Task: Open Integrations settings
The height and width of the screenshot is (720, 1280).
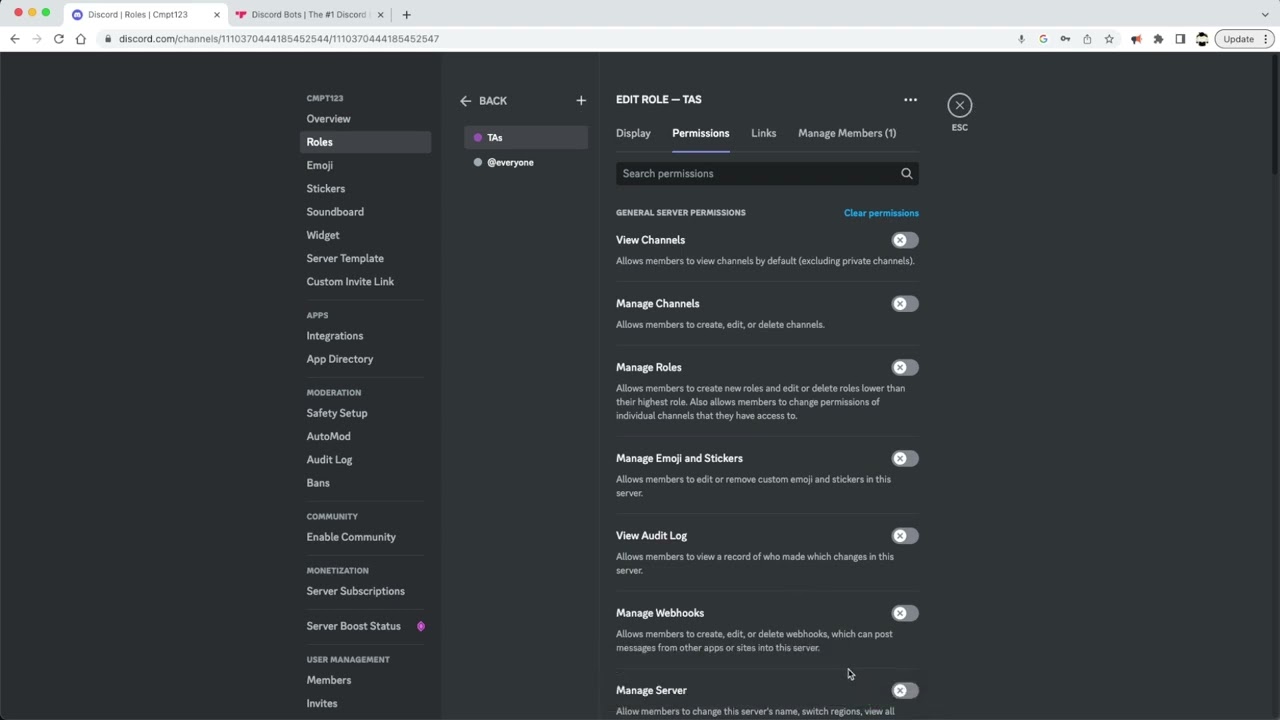Action: 365,336
